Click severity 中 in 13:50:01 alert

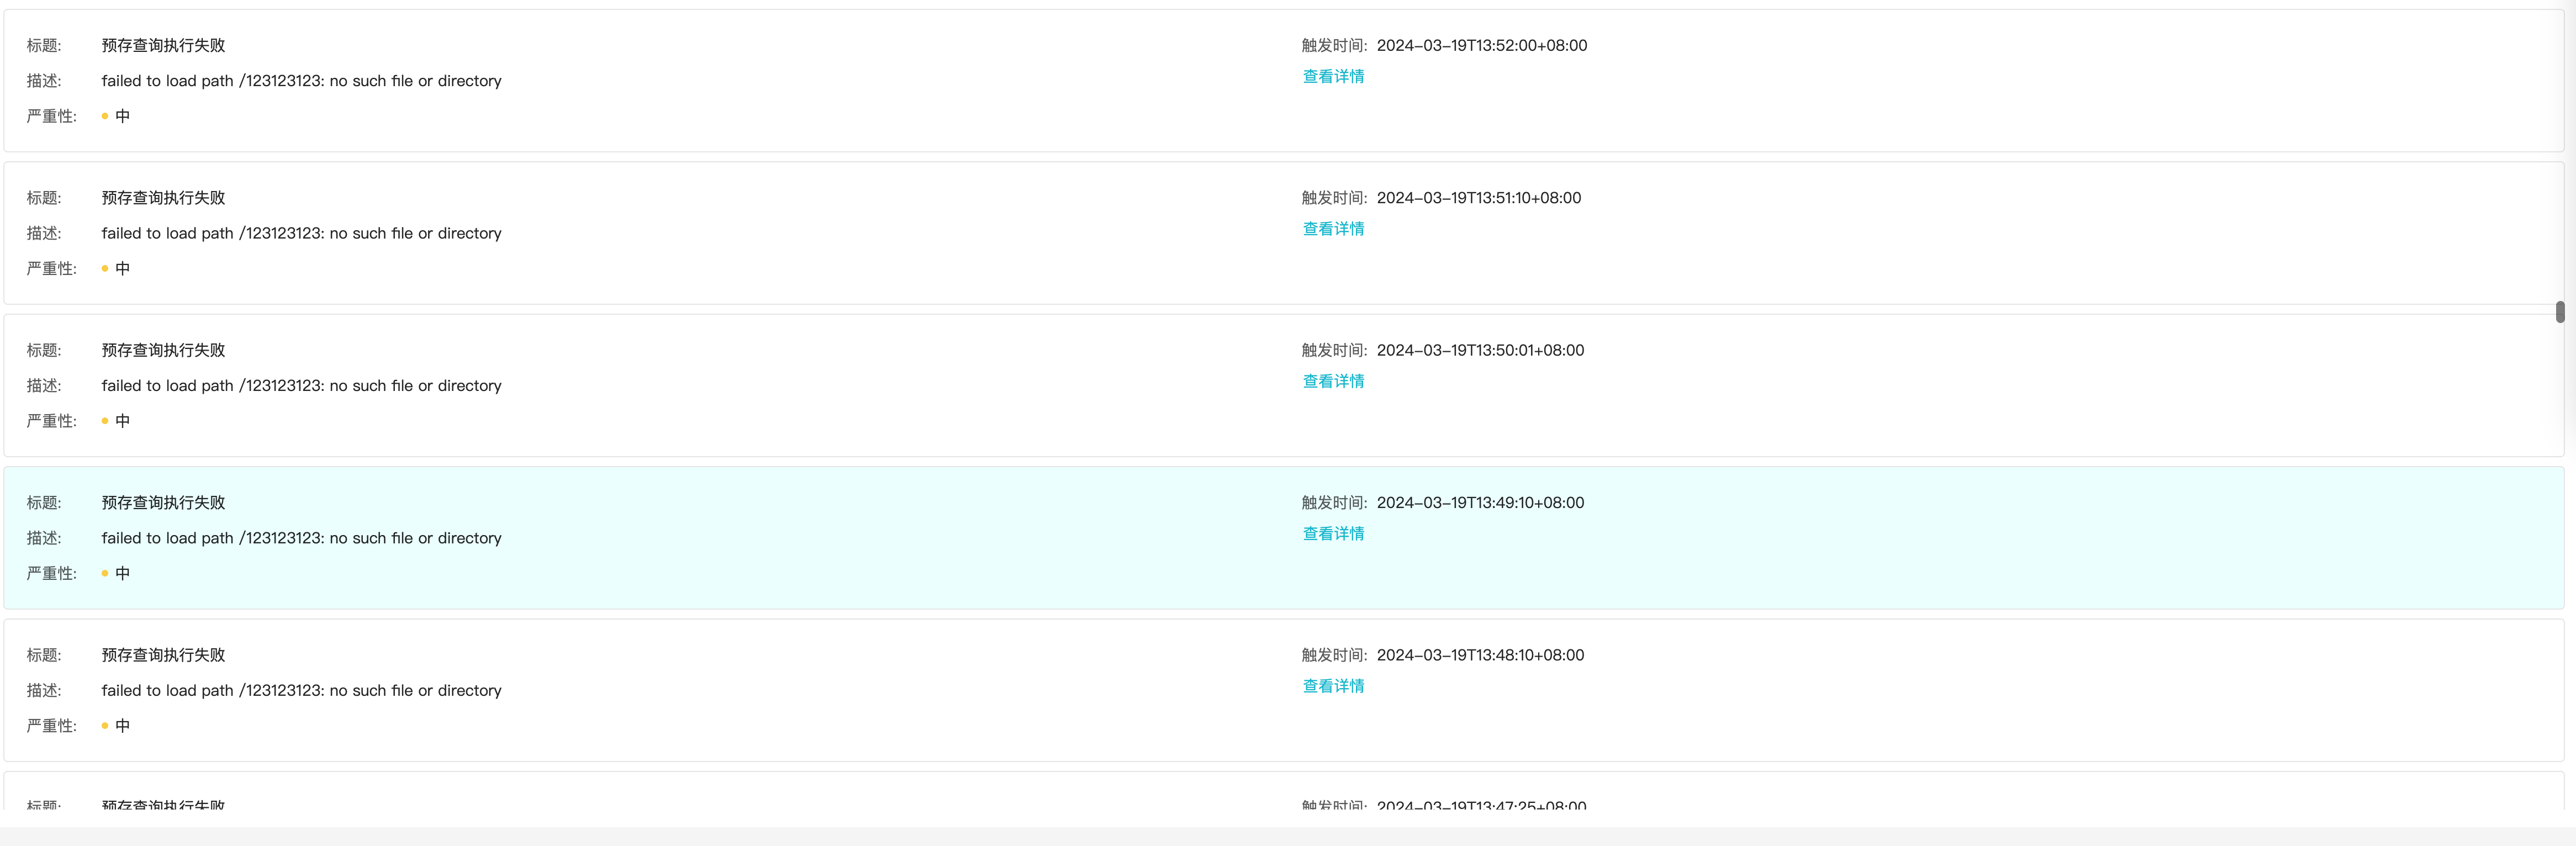pyautogui.click(x=123, y=421)
